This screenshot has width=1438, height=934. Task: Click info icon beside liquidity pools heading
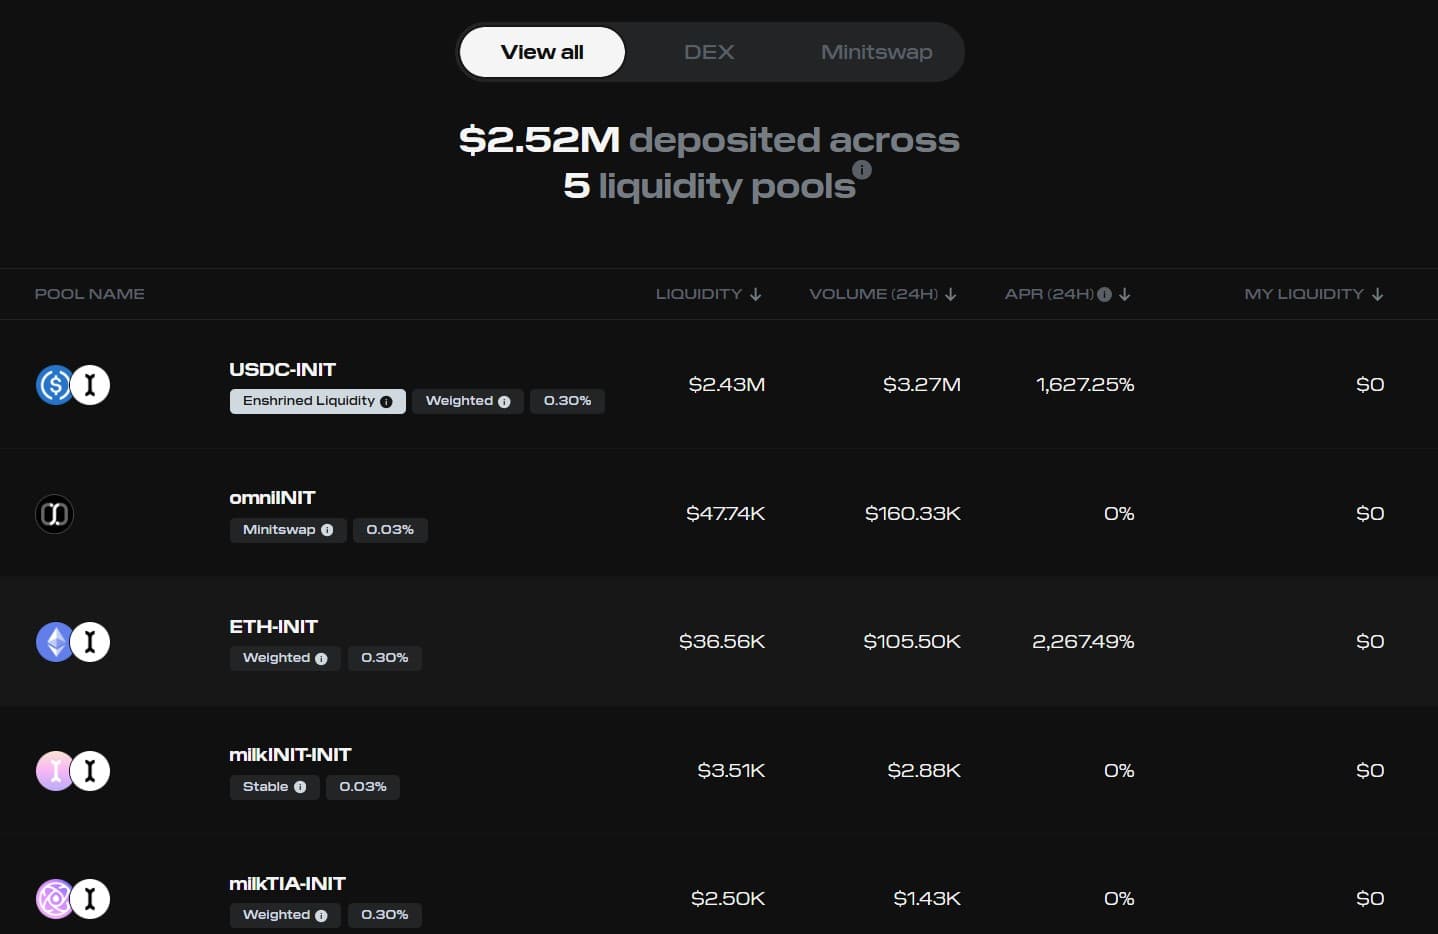pyautogui.click(x=862, y=170)
